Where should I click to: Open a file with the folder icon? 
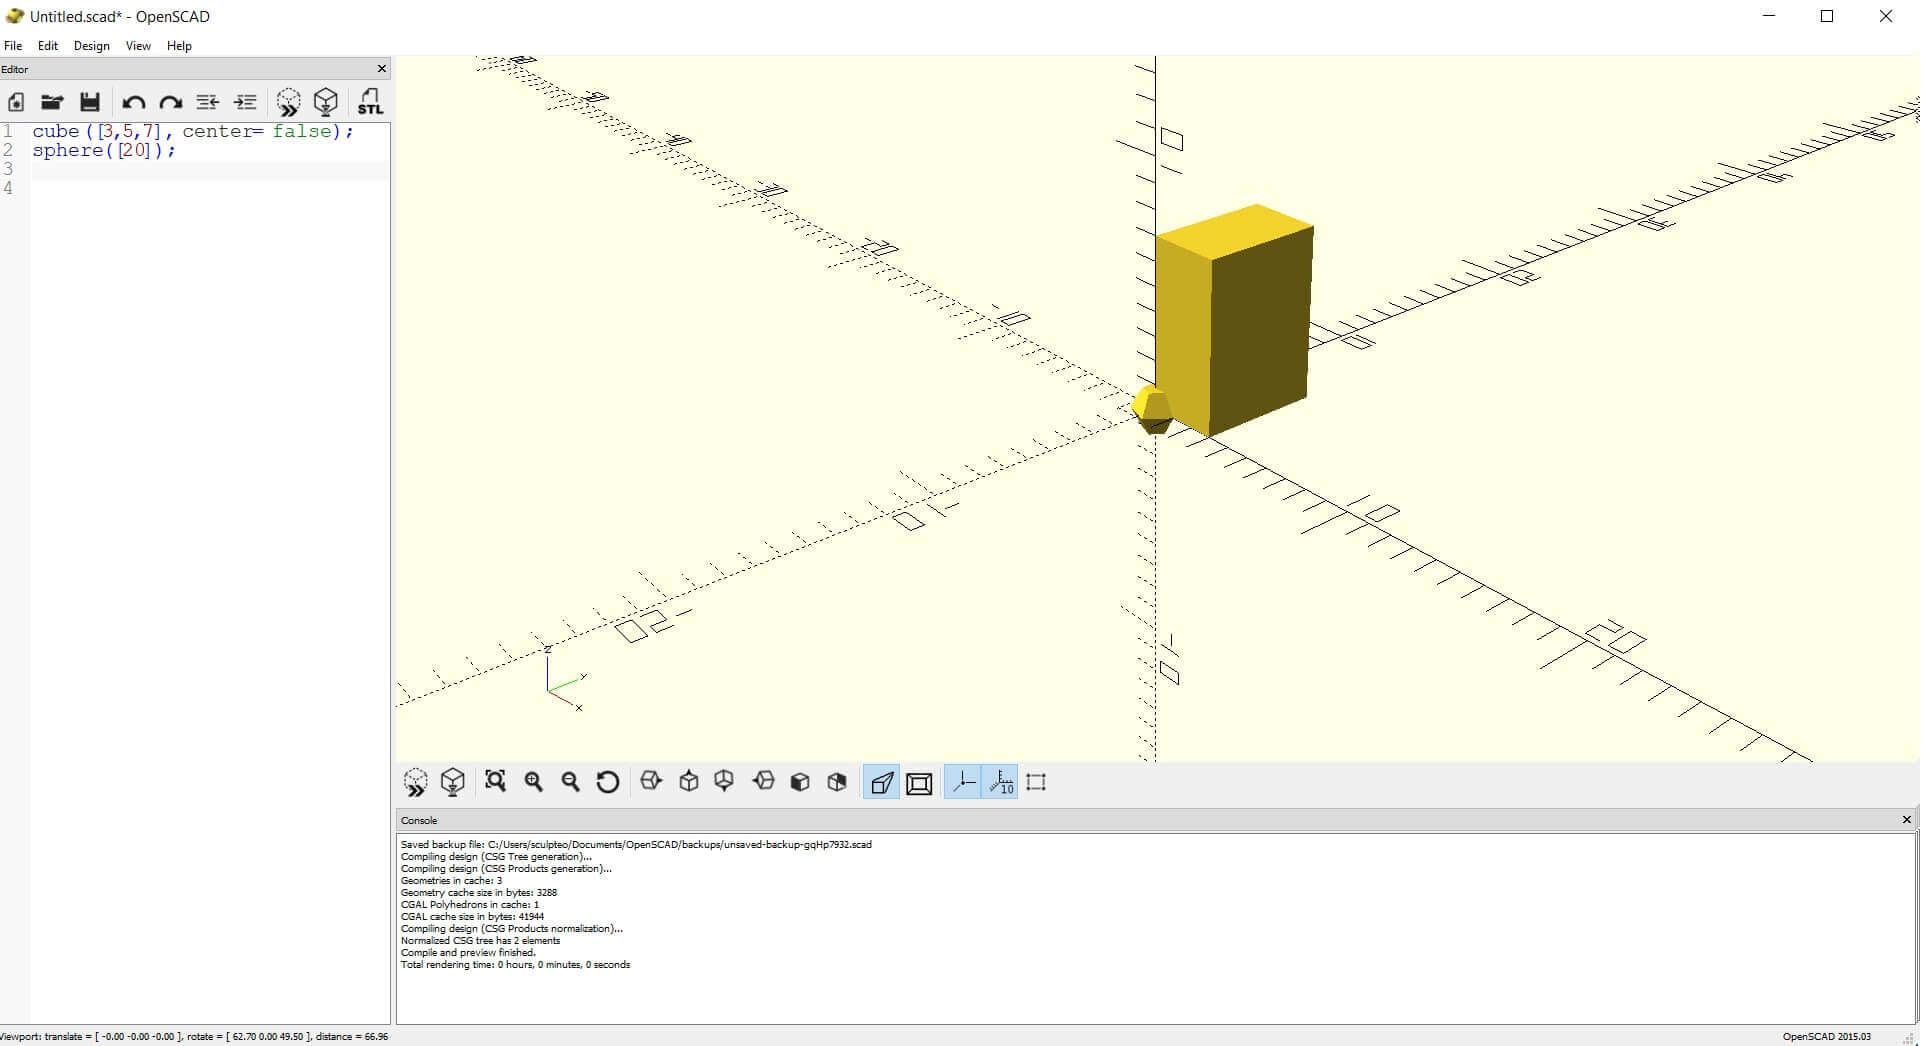pyautogui.click(x=52, y=102)
